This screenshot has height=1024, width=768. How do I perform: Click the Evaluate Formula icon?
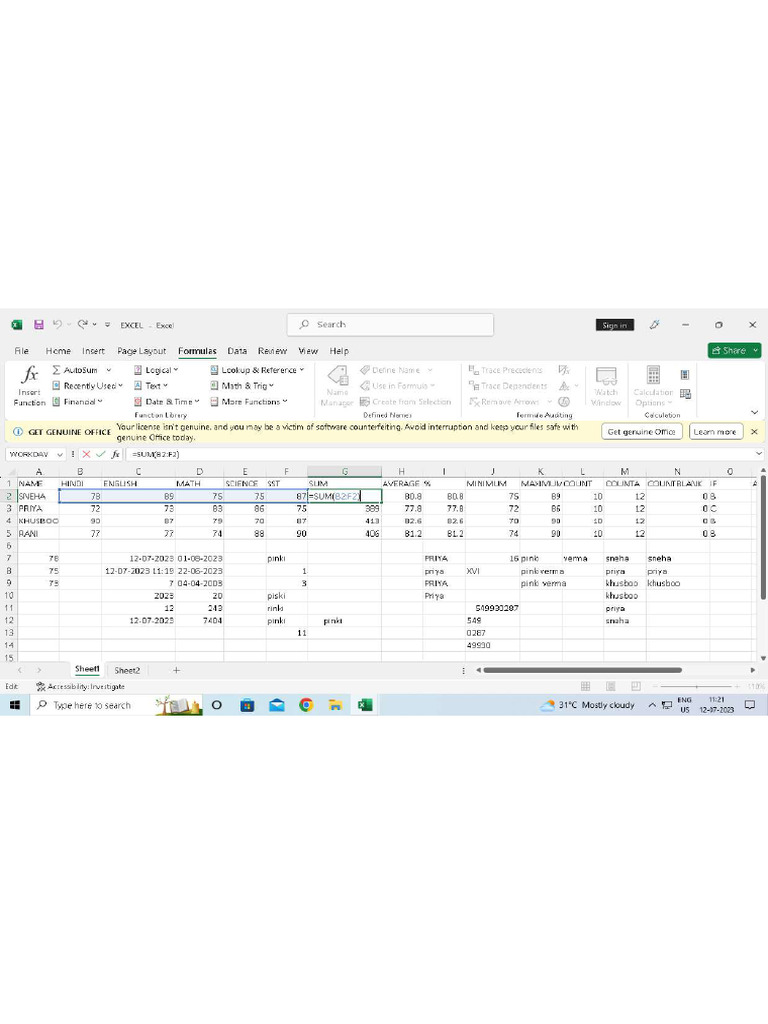[x=564, y=402]
